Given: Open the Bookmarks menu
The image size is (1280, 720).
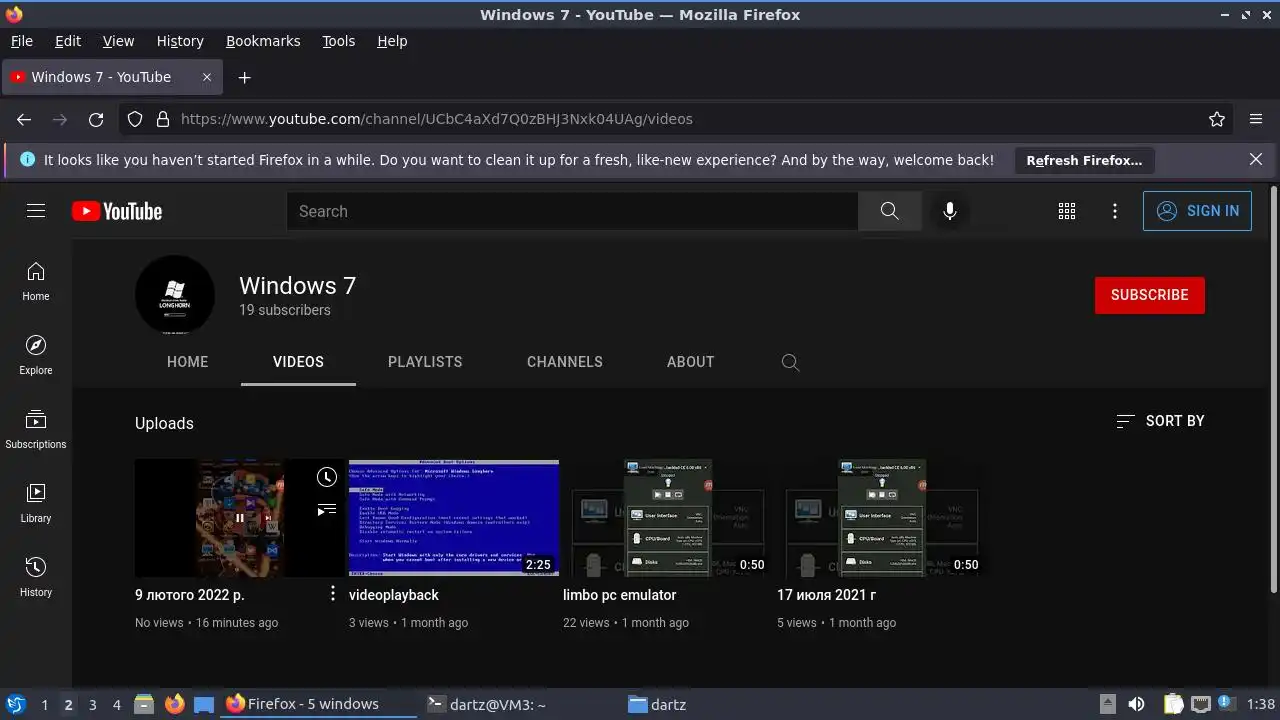Looking at the screenshot, I should 263,41.
